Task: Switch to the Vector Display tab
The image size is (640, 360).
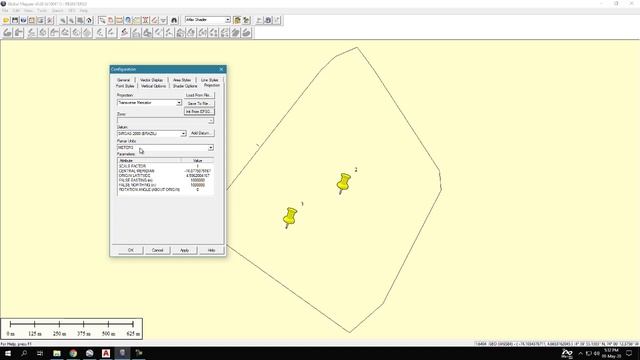Action: (151, 80)
